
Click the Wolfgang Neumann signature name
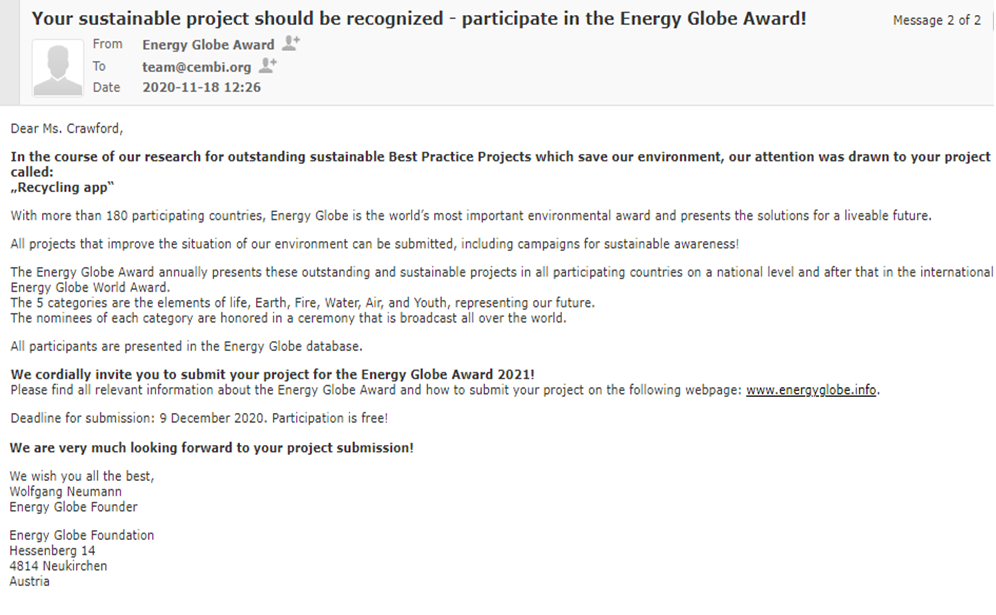(x=65, y=492)
